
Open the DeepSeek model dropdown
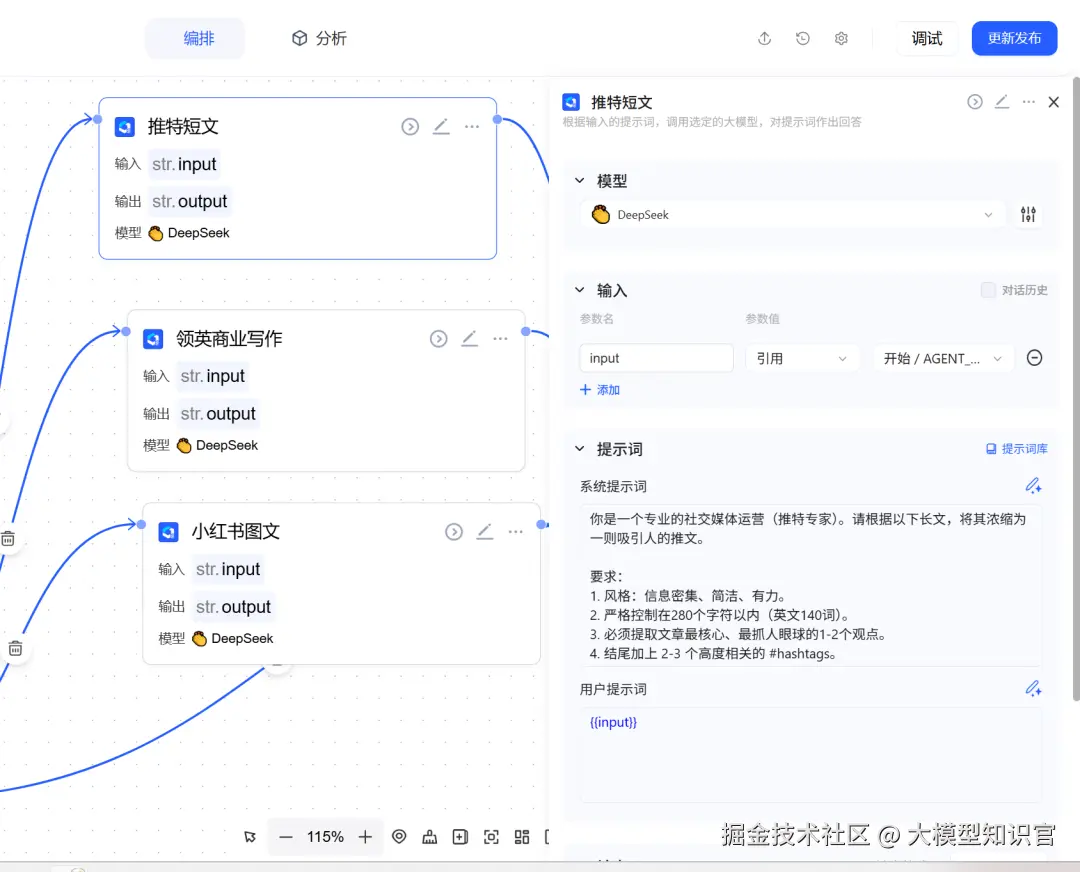tap(791, 215)
